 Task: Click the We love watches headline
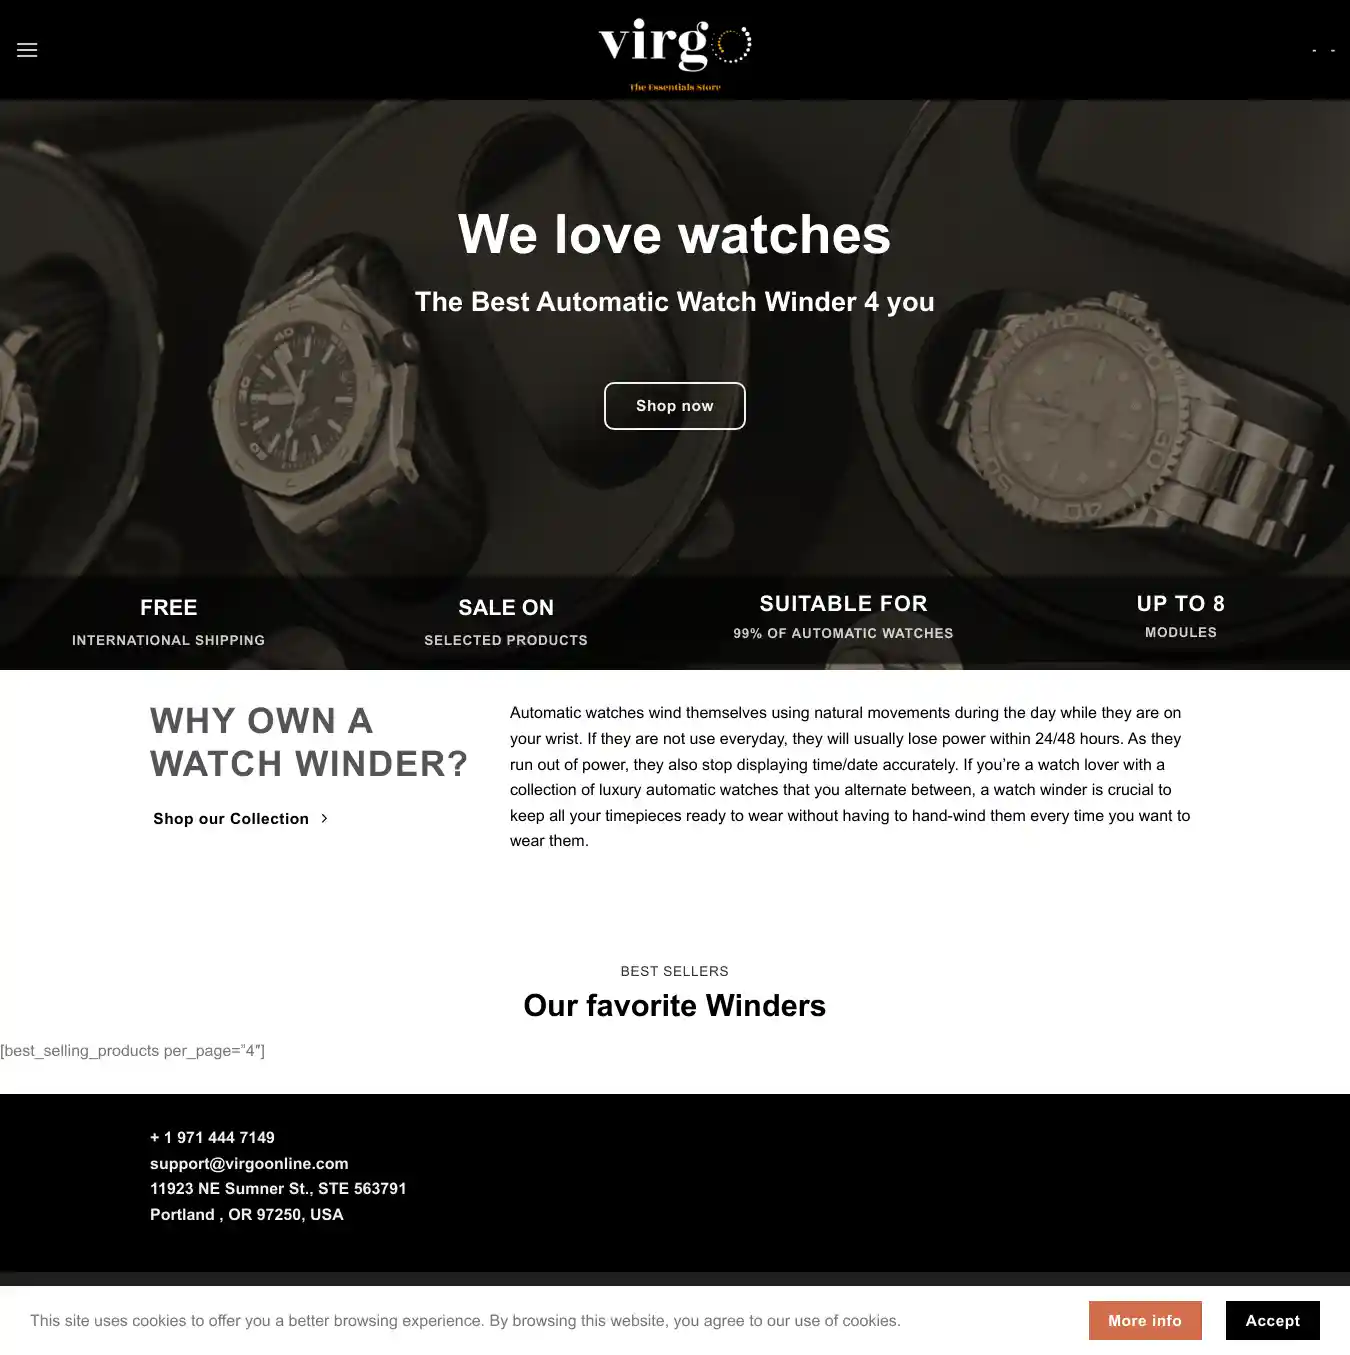pos(674,235)
